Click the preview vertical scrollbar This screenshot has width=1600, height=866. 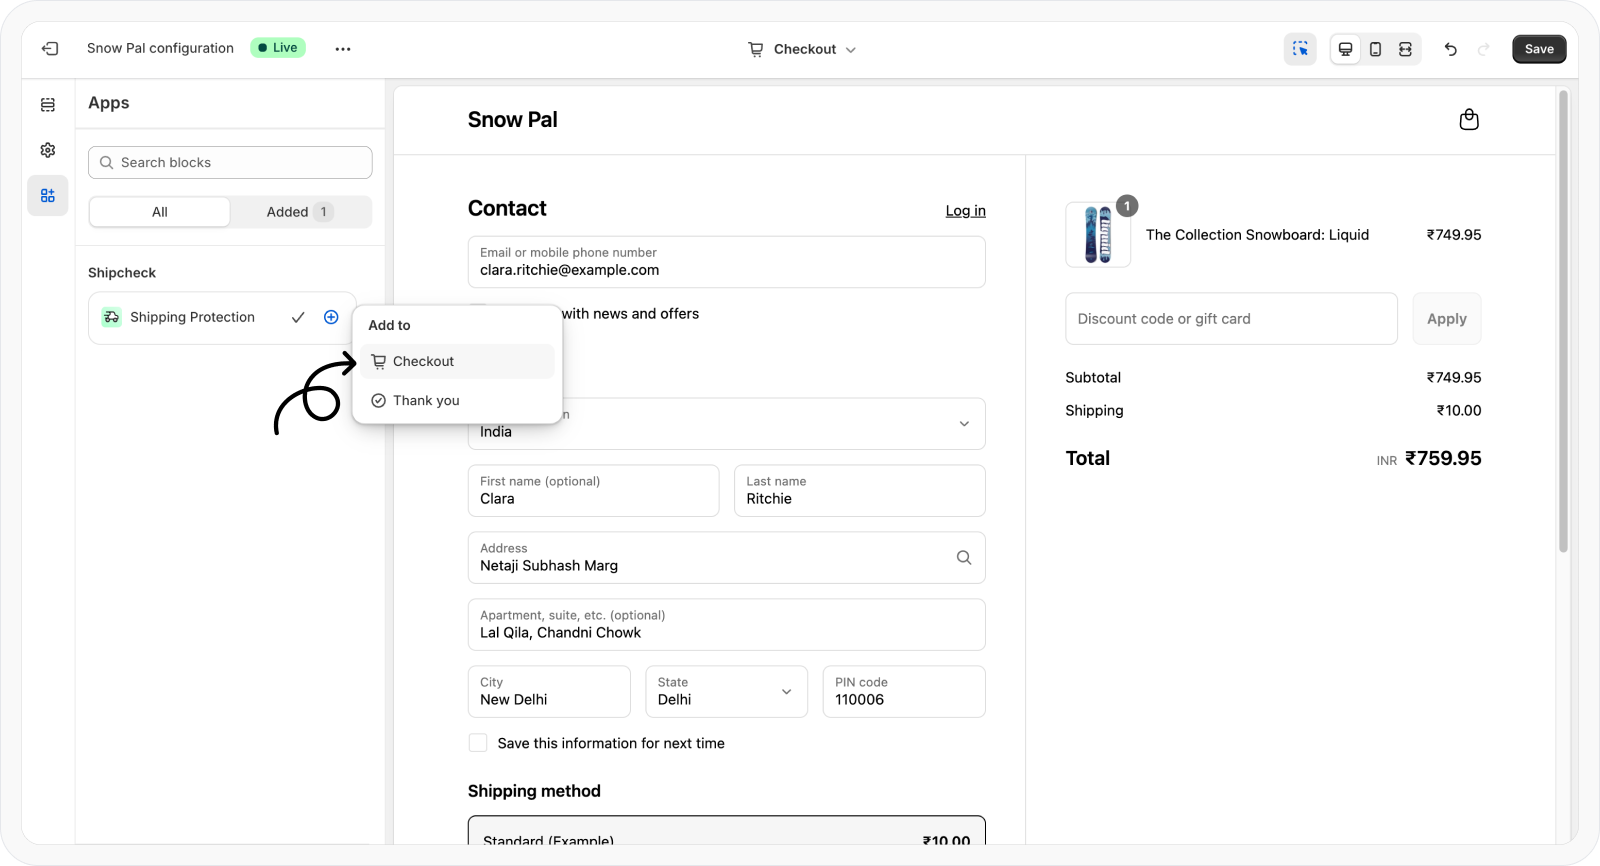1563,321
